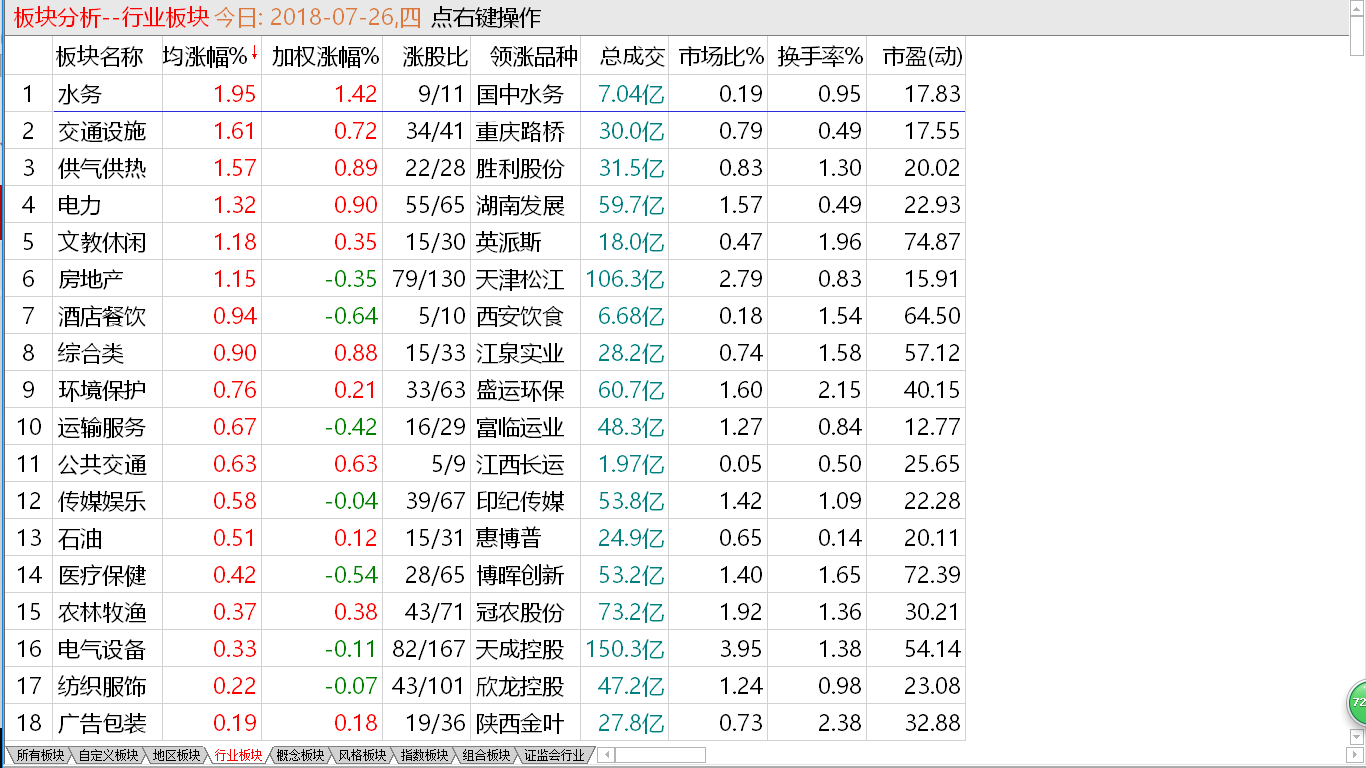Select the 指数板块 tab
The height and width of the screenshot is (768, 1366).
(x=425, y=756)
